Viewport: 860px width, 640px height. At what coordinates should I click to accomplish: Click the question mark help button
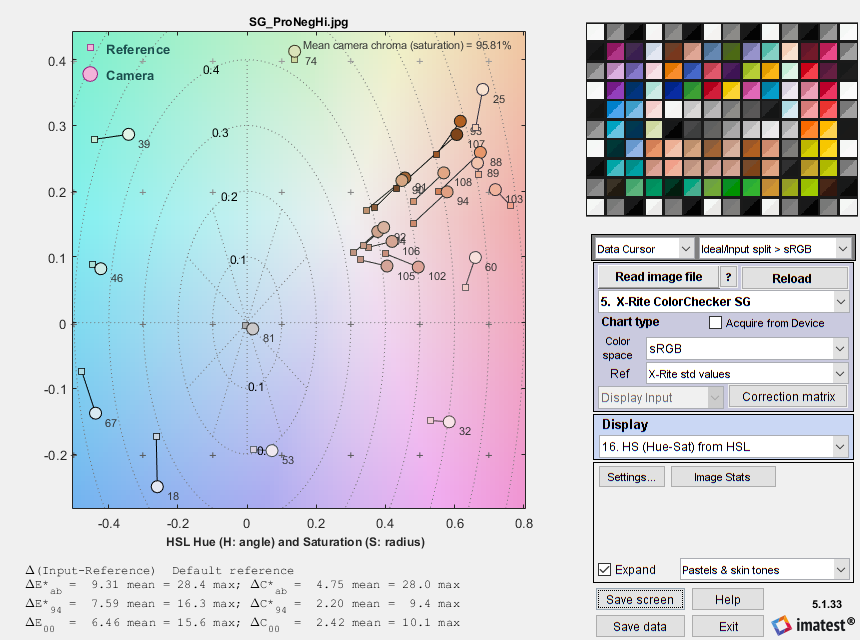(x=729, y=277)
